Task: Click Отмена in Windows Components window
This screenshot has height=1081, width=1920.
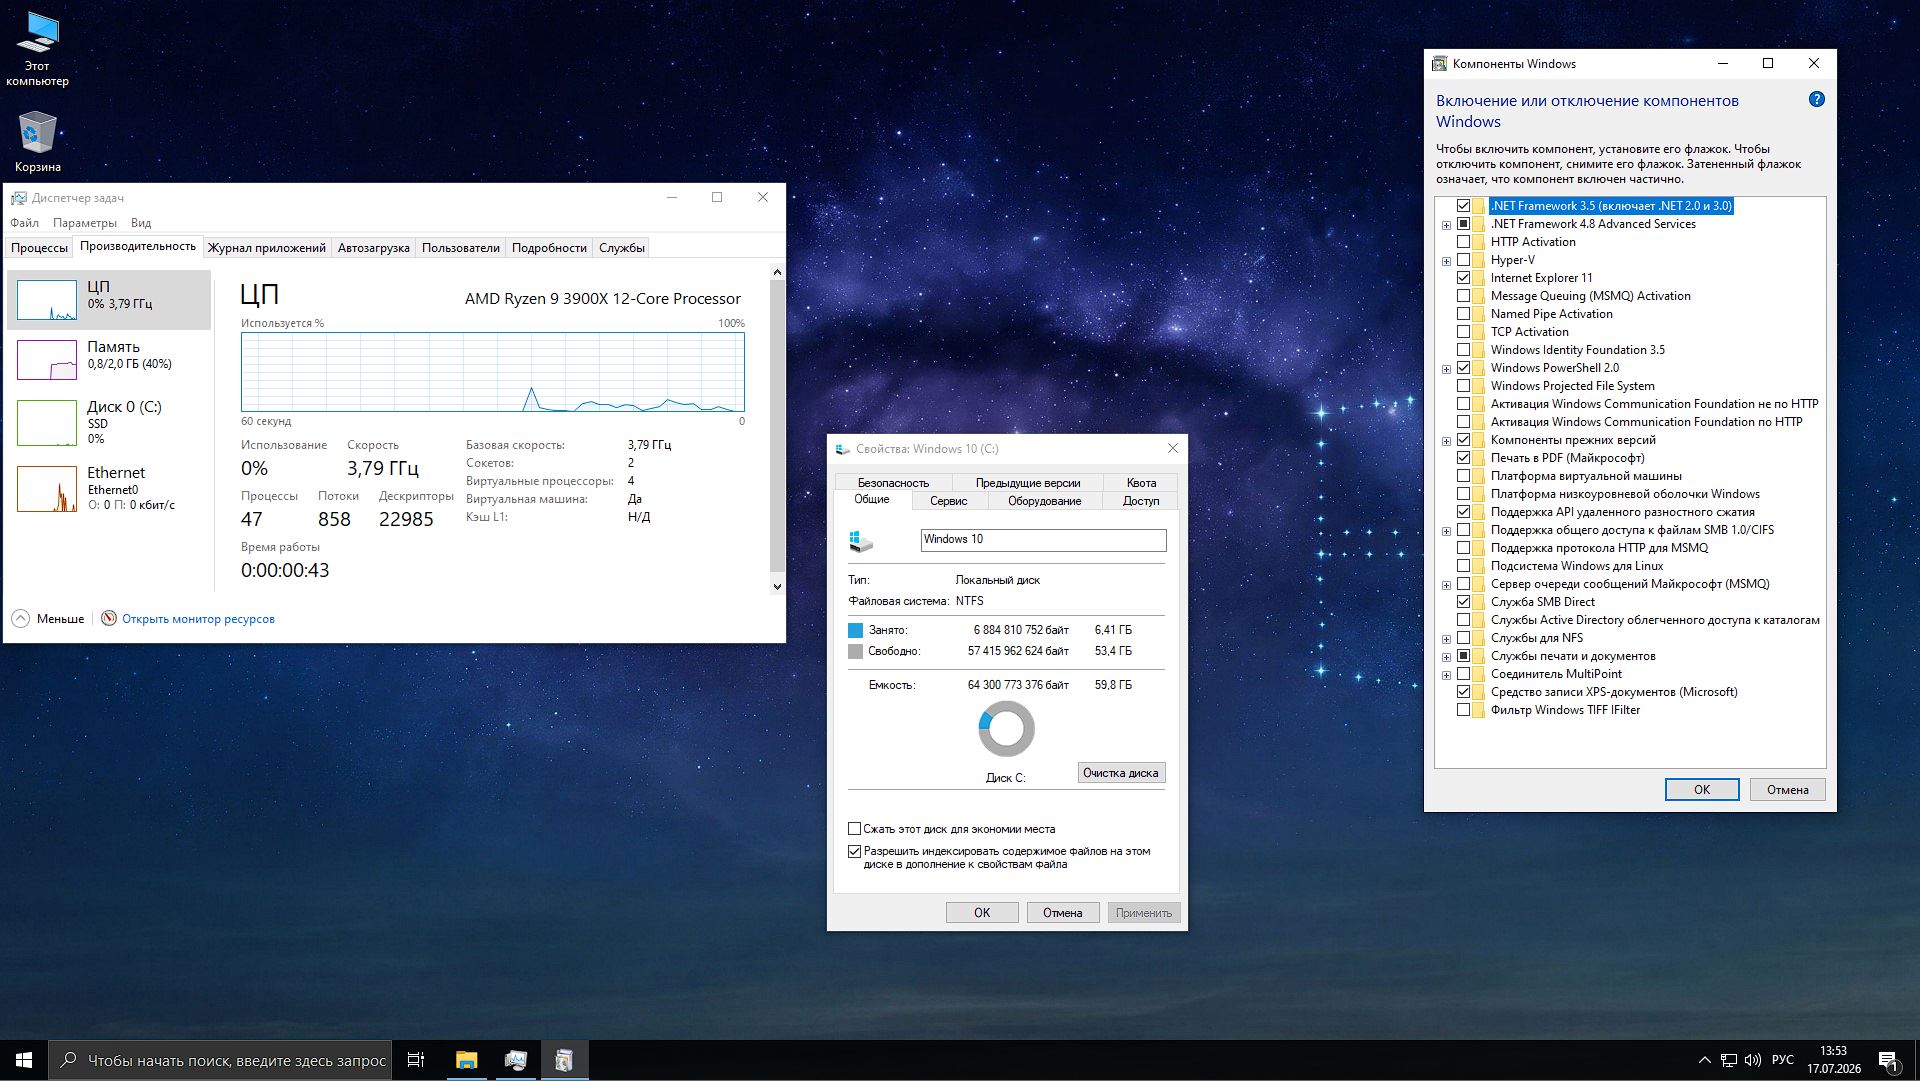Action: click(x=1787, y=790)
